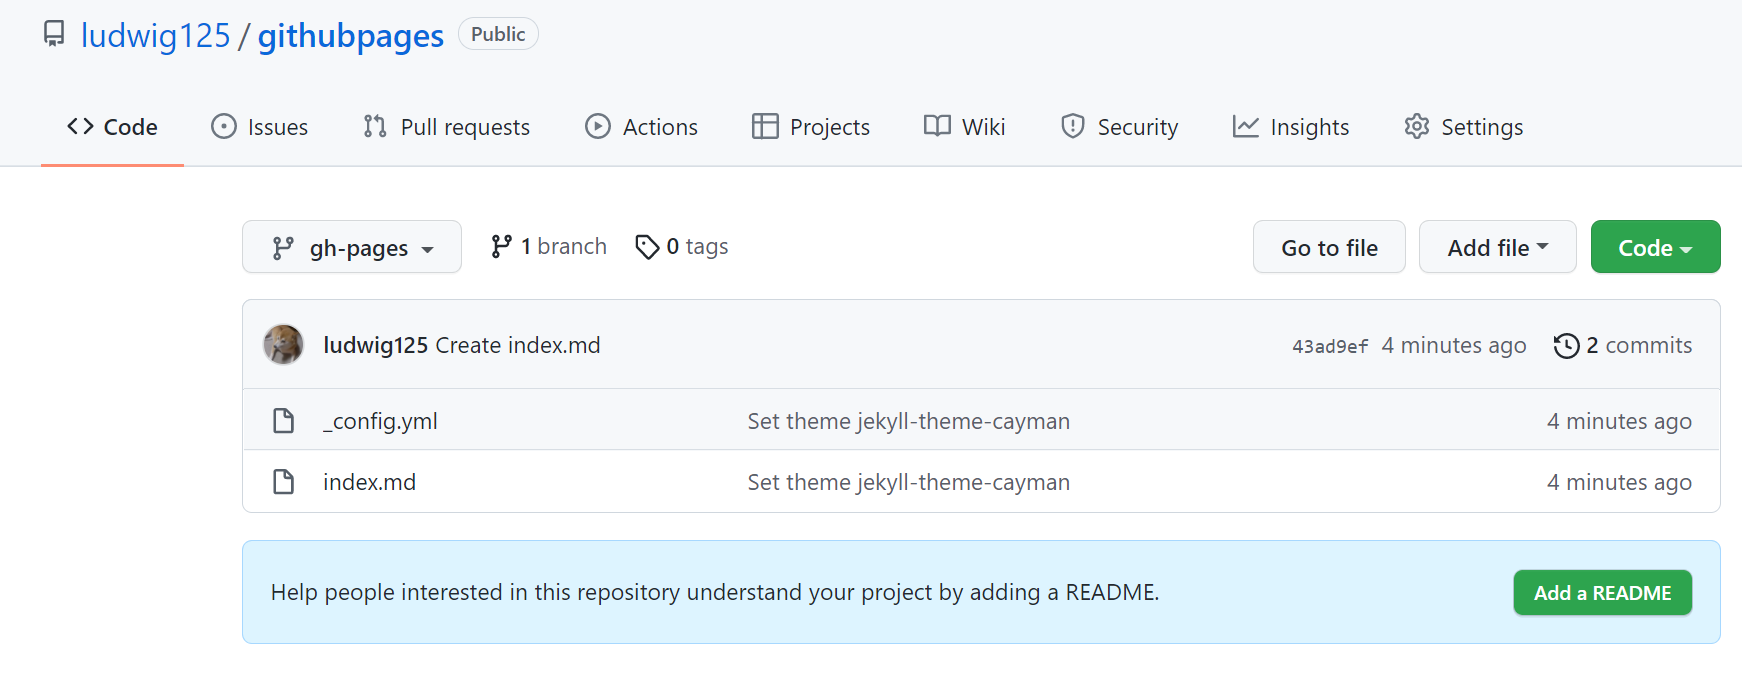Open the Wiki tab
1742x681 pixels.
pos(964,127)
